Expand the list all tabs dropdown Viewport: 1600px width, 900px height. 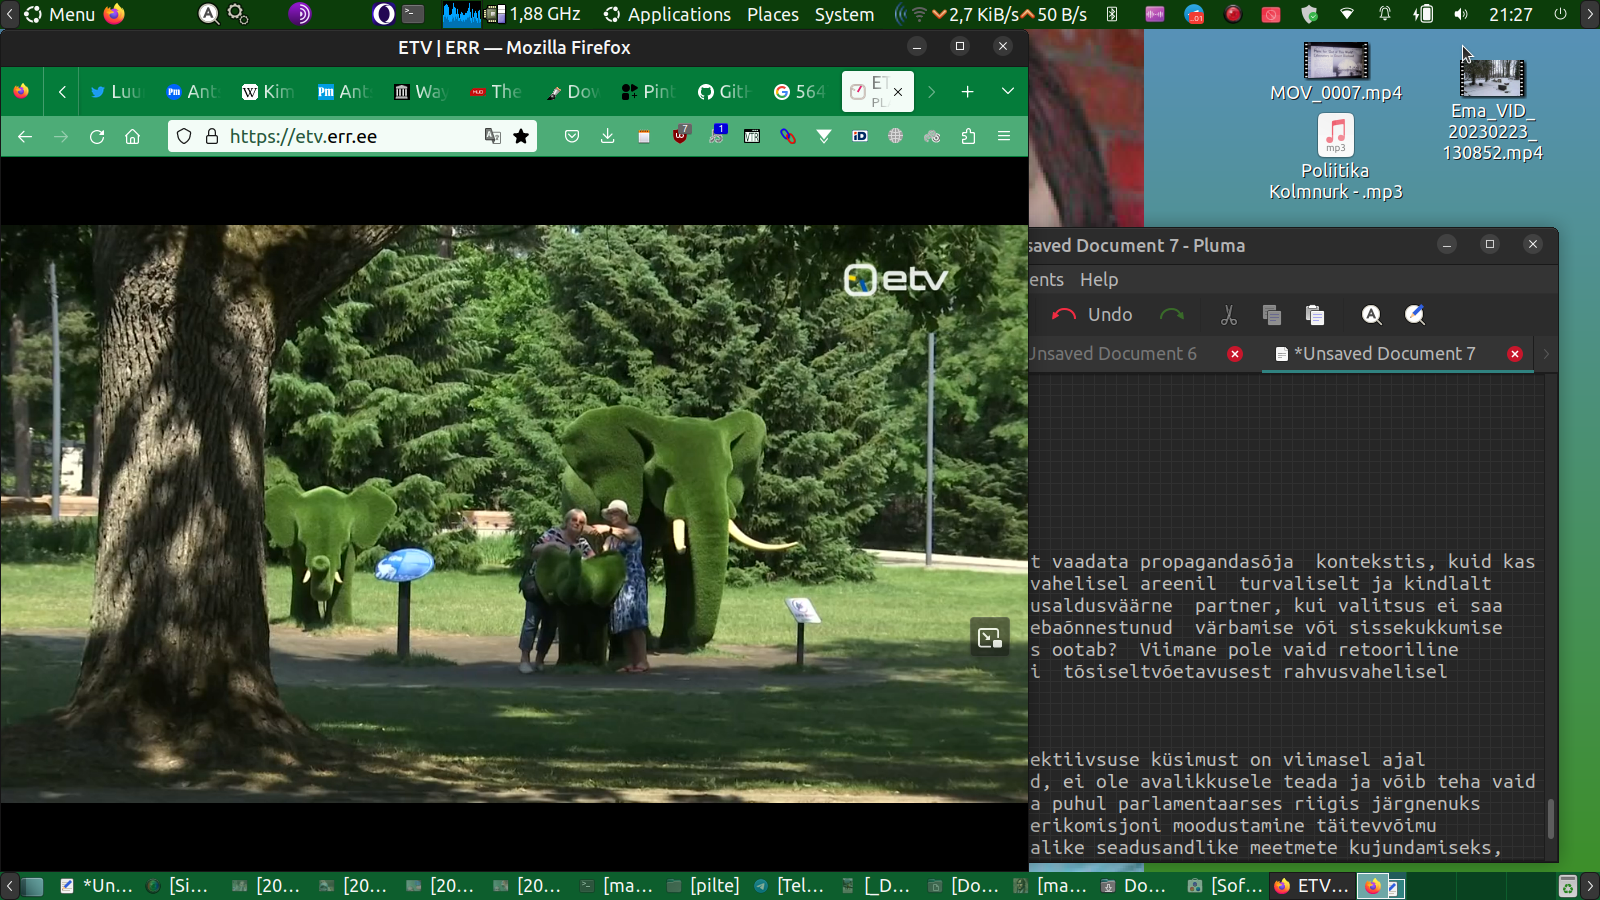pos(1007,92)
